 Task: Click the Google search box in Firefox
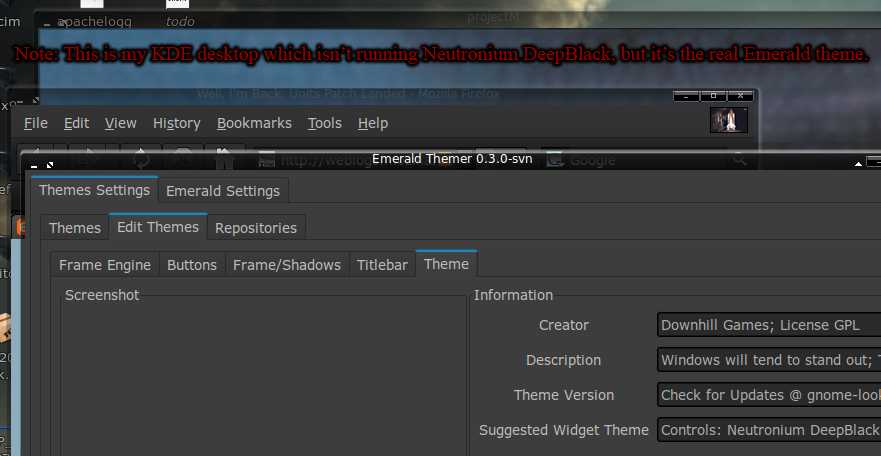(x=634, y=160)
